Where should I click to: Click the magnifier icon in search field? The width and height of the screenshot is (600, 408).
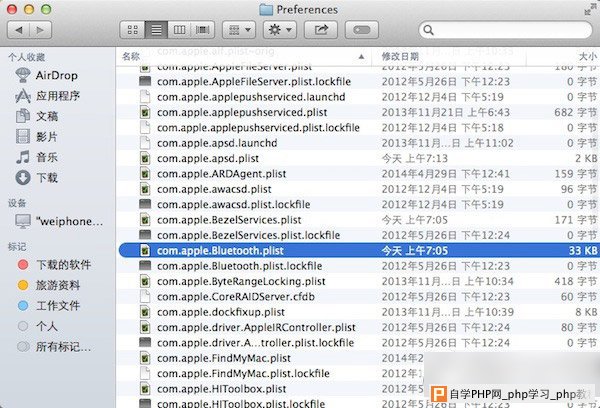429,30
